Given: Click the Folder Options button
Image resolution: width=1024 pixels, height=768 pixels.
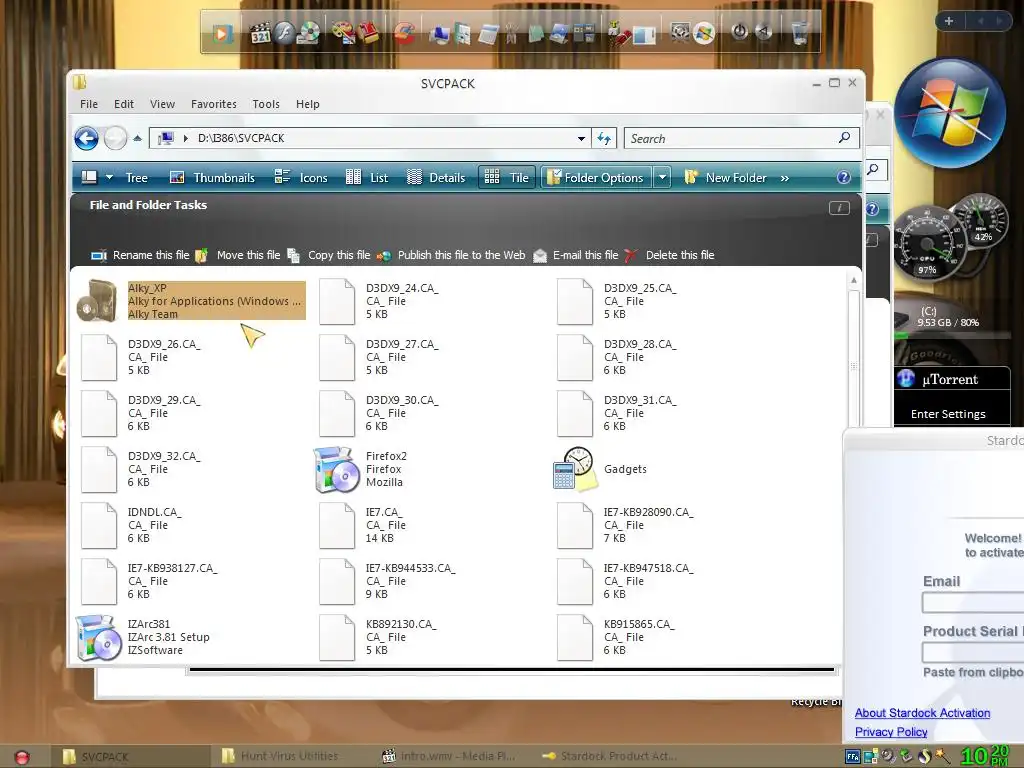Looking at the screenshot, I should click(x=596, y=178).
